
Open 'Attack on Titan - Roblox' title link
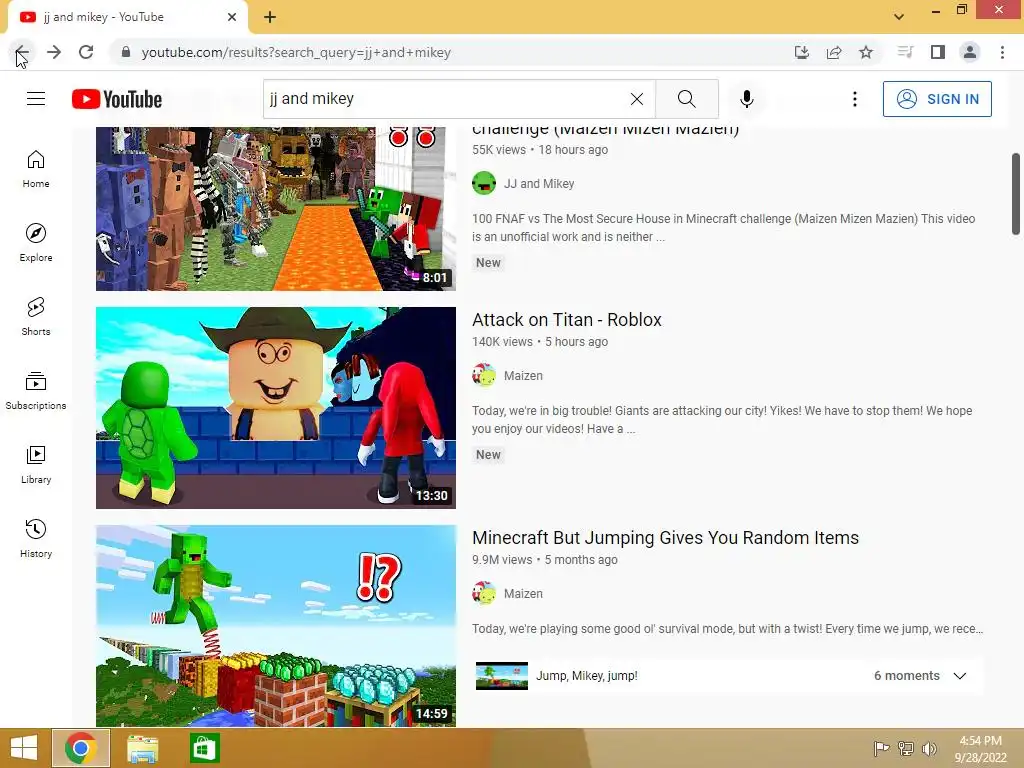(x=567, y=319)
